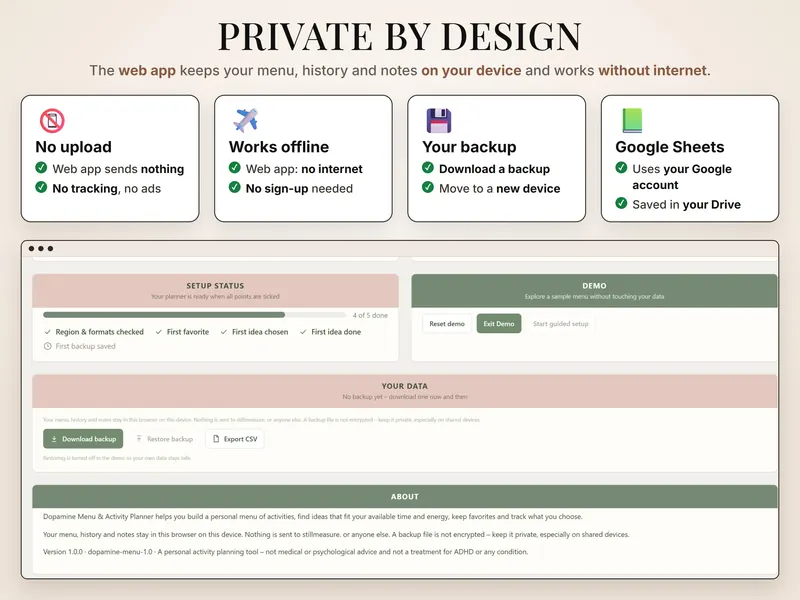Click green checkmark beside Move to a new device
Viewport: 800px width, 600px height.
(428, 187)
